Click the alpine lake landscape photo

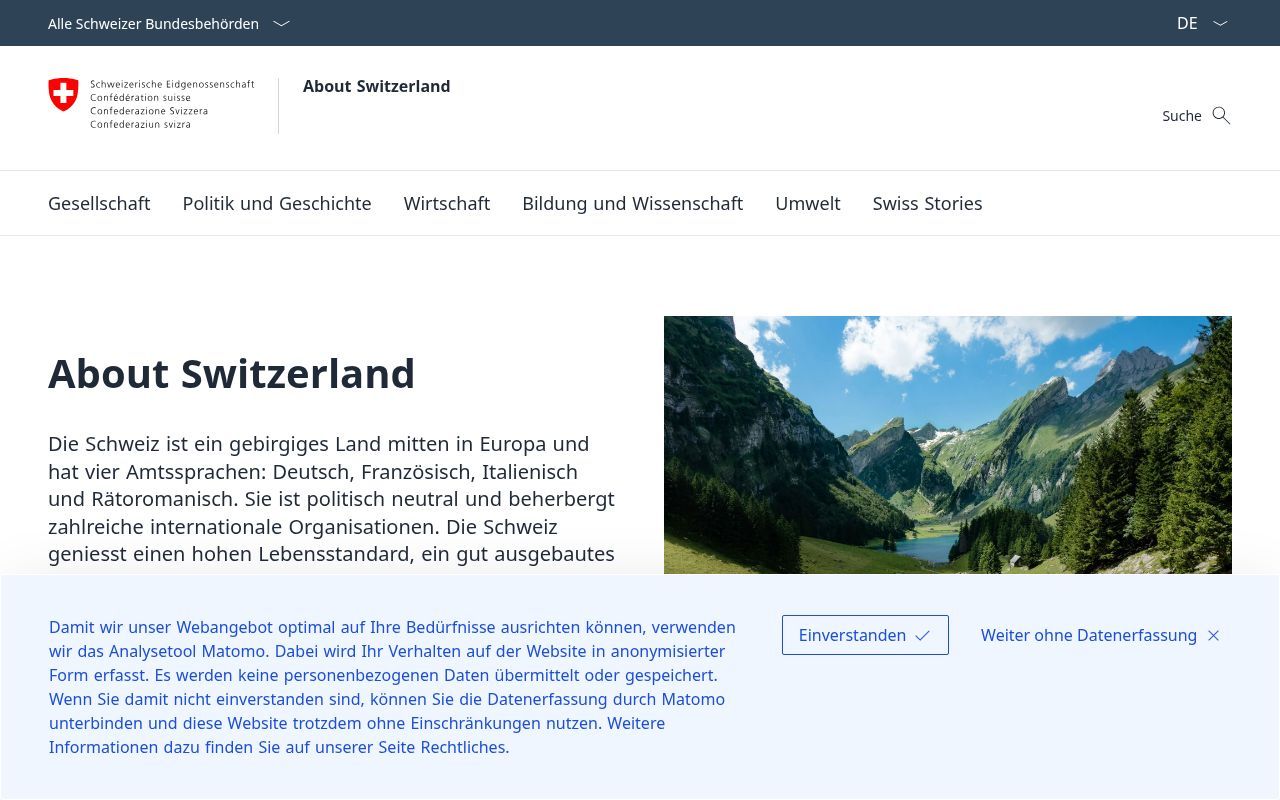click(x=948, y=445)
